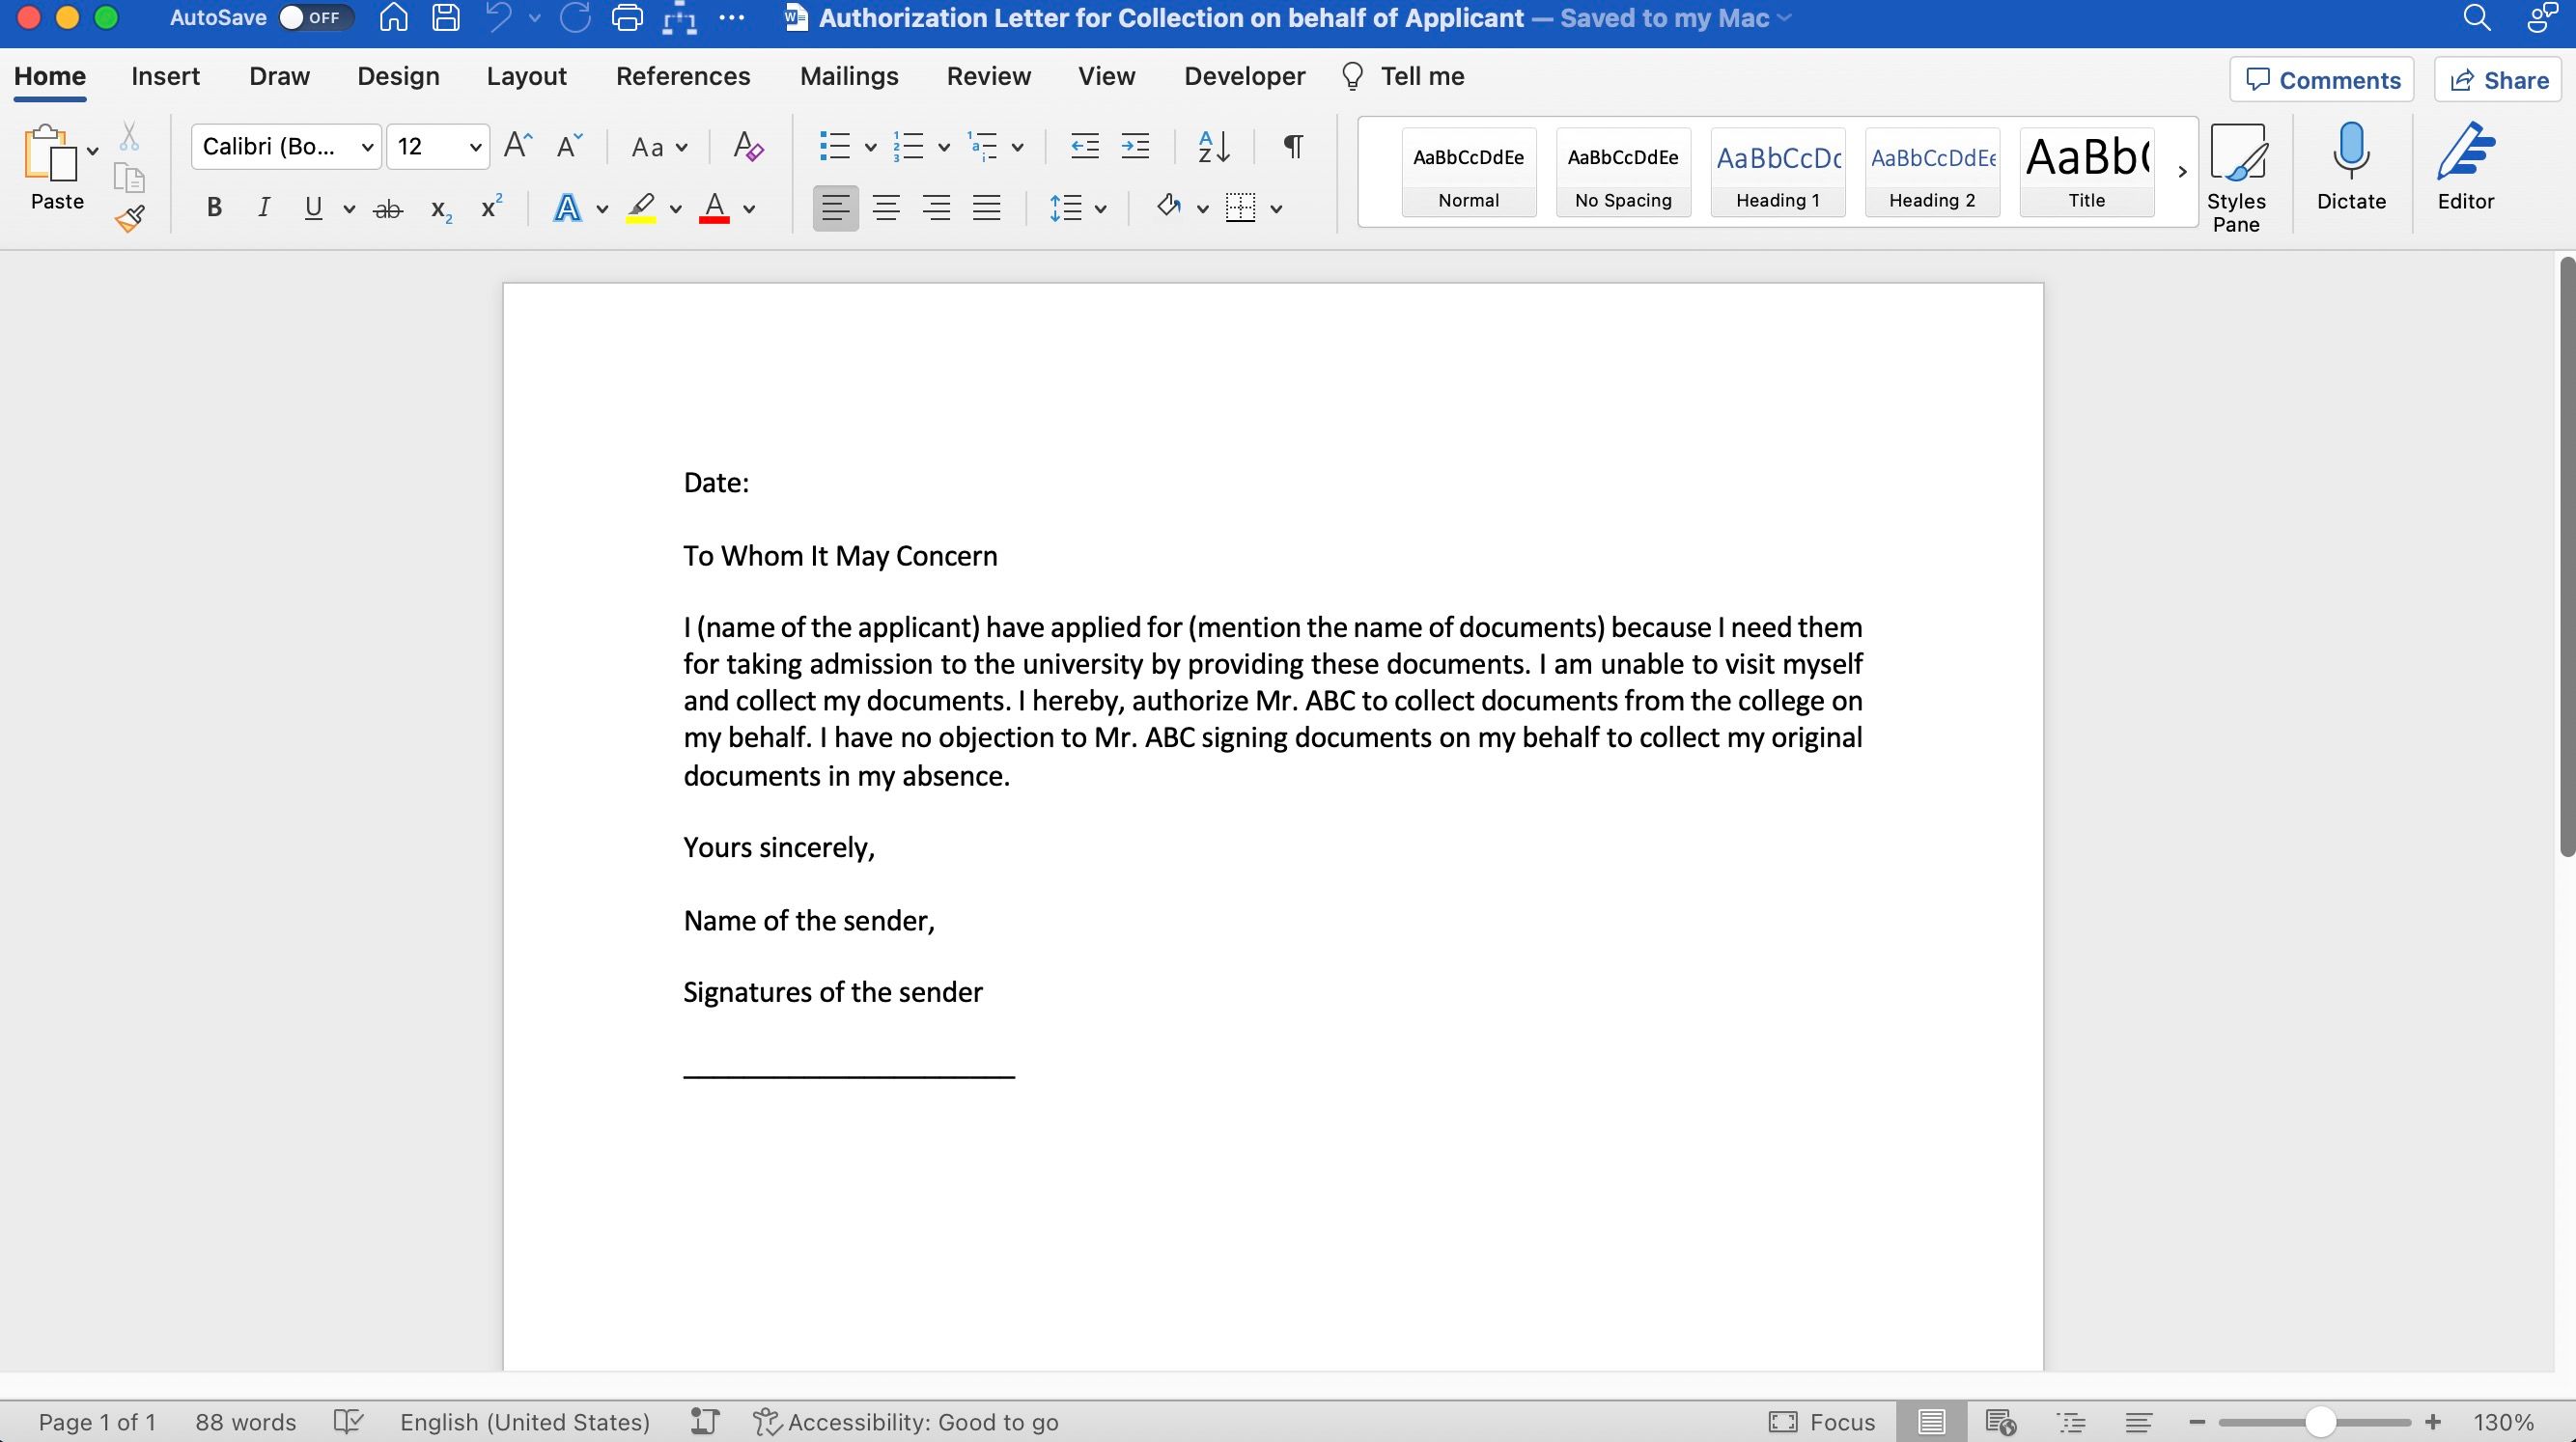The width and height of the screenshot is (2576, 1442).
Task: Click the Clear All Formatting icon
Action: [748, 146]
